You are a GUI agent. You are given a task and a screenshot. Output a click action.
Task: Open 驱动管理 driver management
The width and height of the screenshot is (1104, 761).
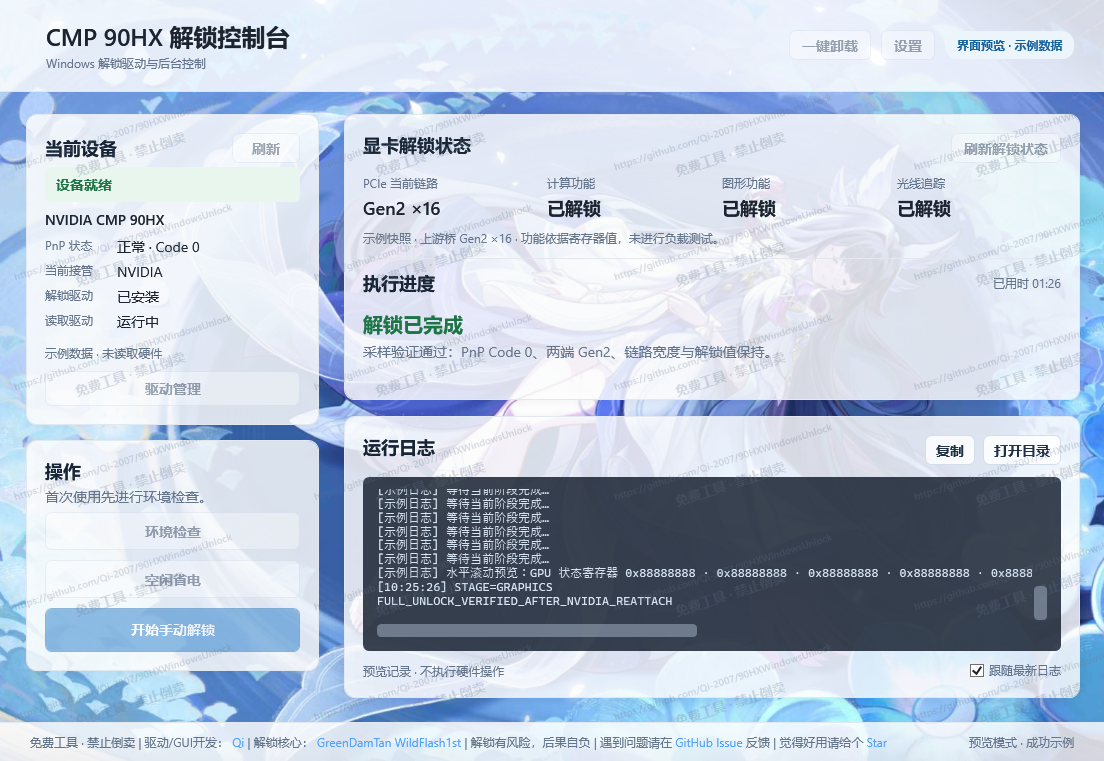coord(172,389)
